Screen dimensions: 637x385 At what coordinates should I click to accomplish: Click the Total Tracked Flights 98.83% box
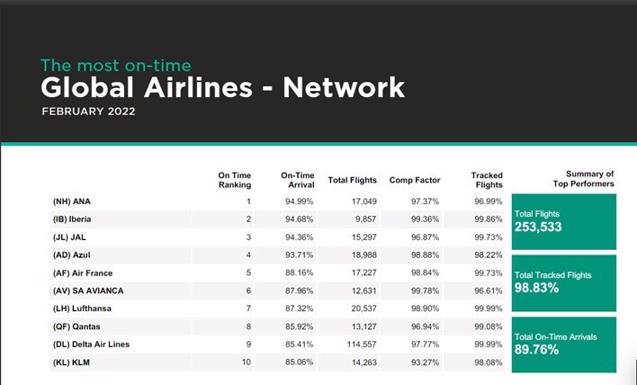click(564, 283)
